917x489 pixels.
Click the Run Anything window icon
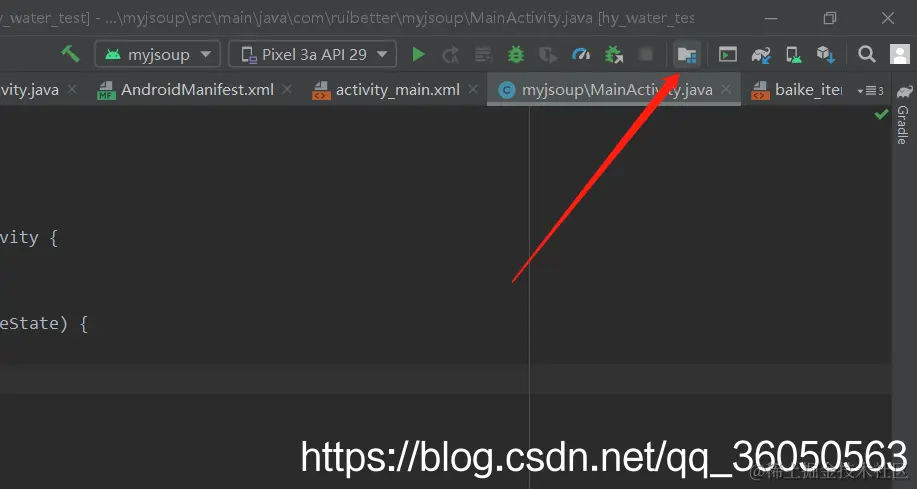(728, 54)
